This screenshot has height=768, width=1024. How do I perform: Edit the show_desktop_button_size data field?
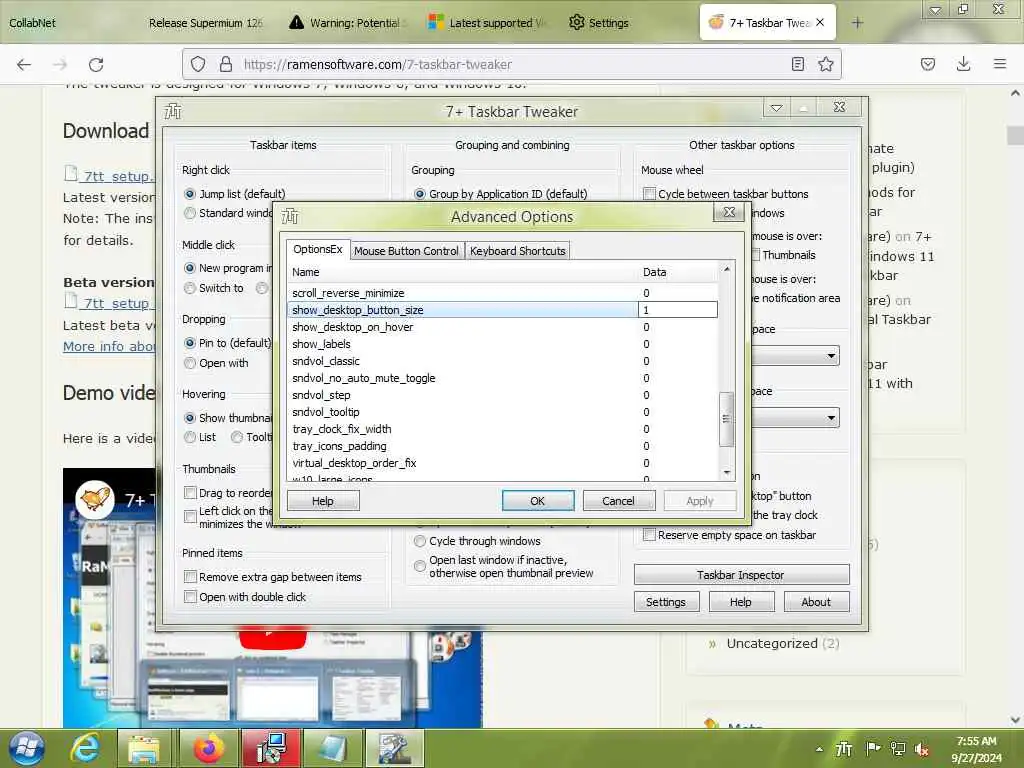(x=678, y=310)
